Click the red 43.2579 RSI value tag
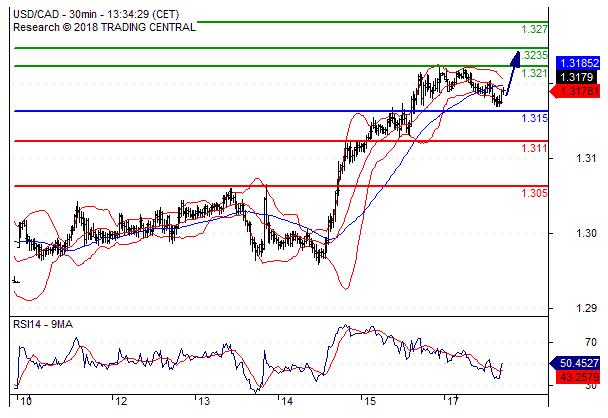Viewport: 608px width, 418px height. [578, 377]
